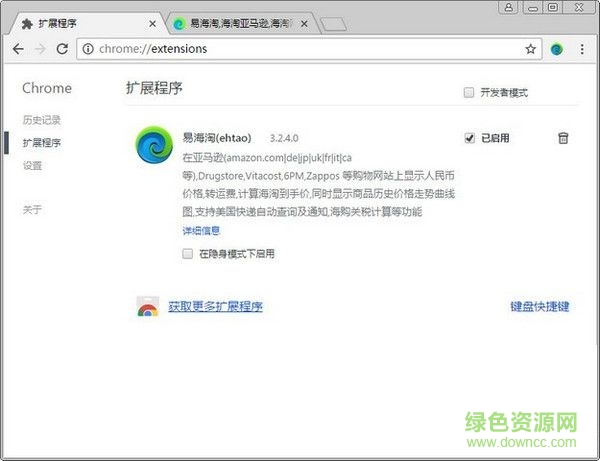Click the 易海淘(ehtao) extension name
The height and width of the screenshot is (461, 600).
pos(217,138)
